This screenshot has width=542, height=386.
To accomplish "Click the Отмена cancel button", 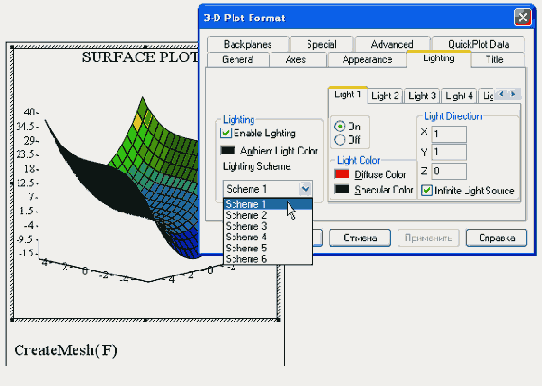I will pos(360,238).
